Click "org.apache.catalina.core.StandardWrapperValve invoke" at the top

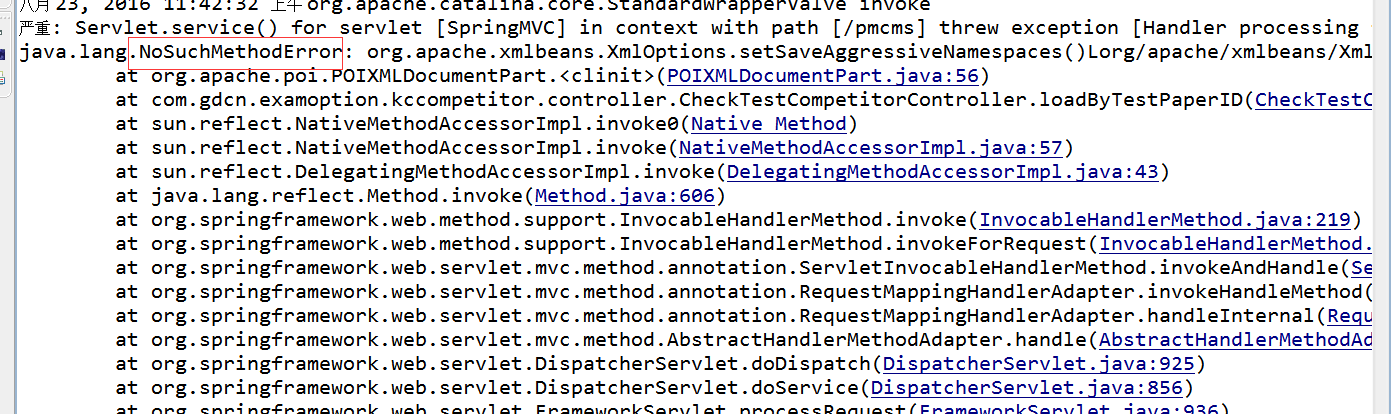click(x=619, y=5)
